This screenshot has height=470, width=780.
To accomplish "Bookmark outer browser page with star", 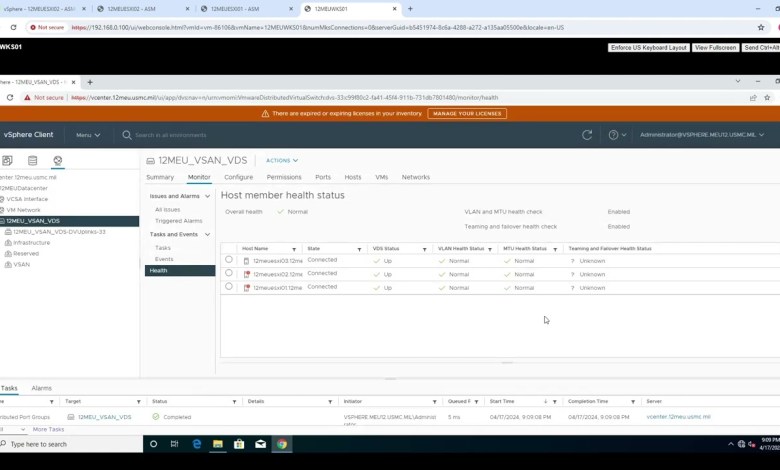I will coord(761,27).
